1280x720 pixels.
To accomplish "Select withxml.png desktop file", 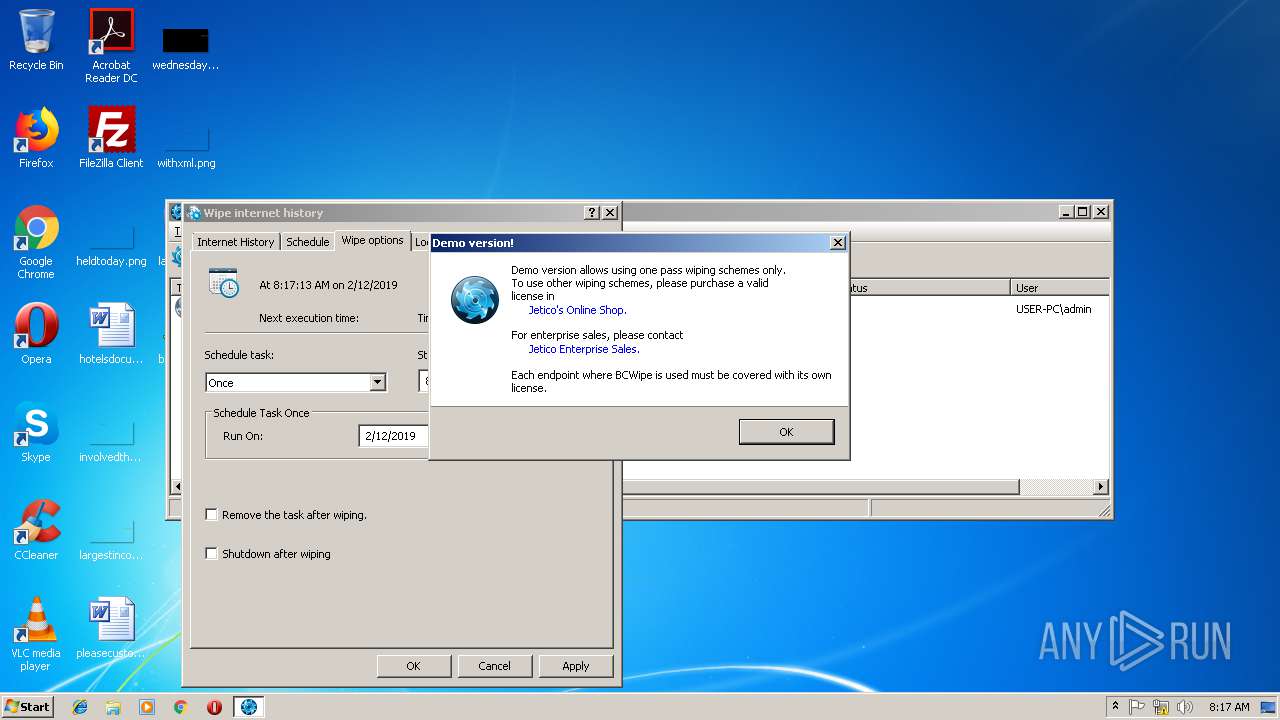I will (186, 147).
